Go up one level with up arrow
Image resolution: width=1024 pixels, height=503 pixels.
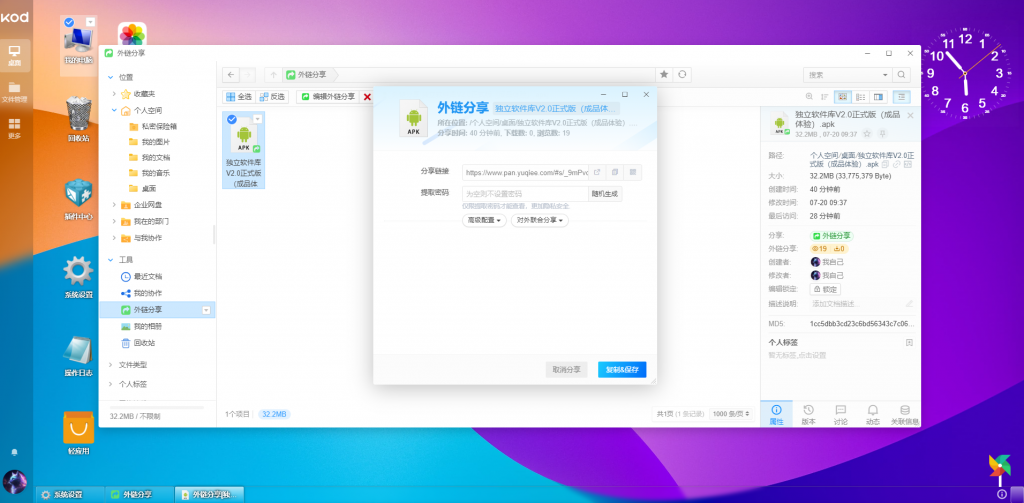coord(274,74)
